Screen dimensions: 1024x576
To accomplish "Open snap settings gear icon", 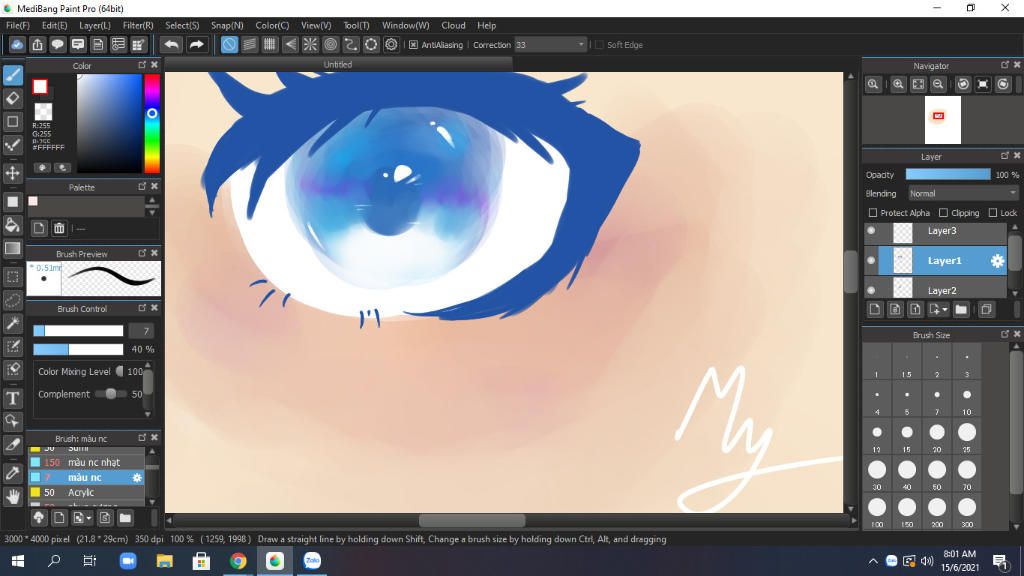I will [391, 44].
